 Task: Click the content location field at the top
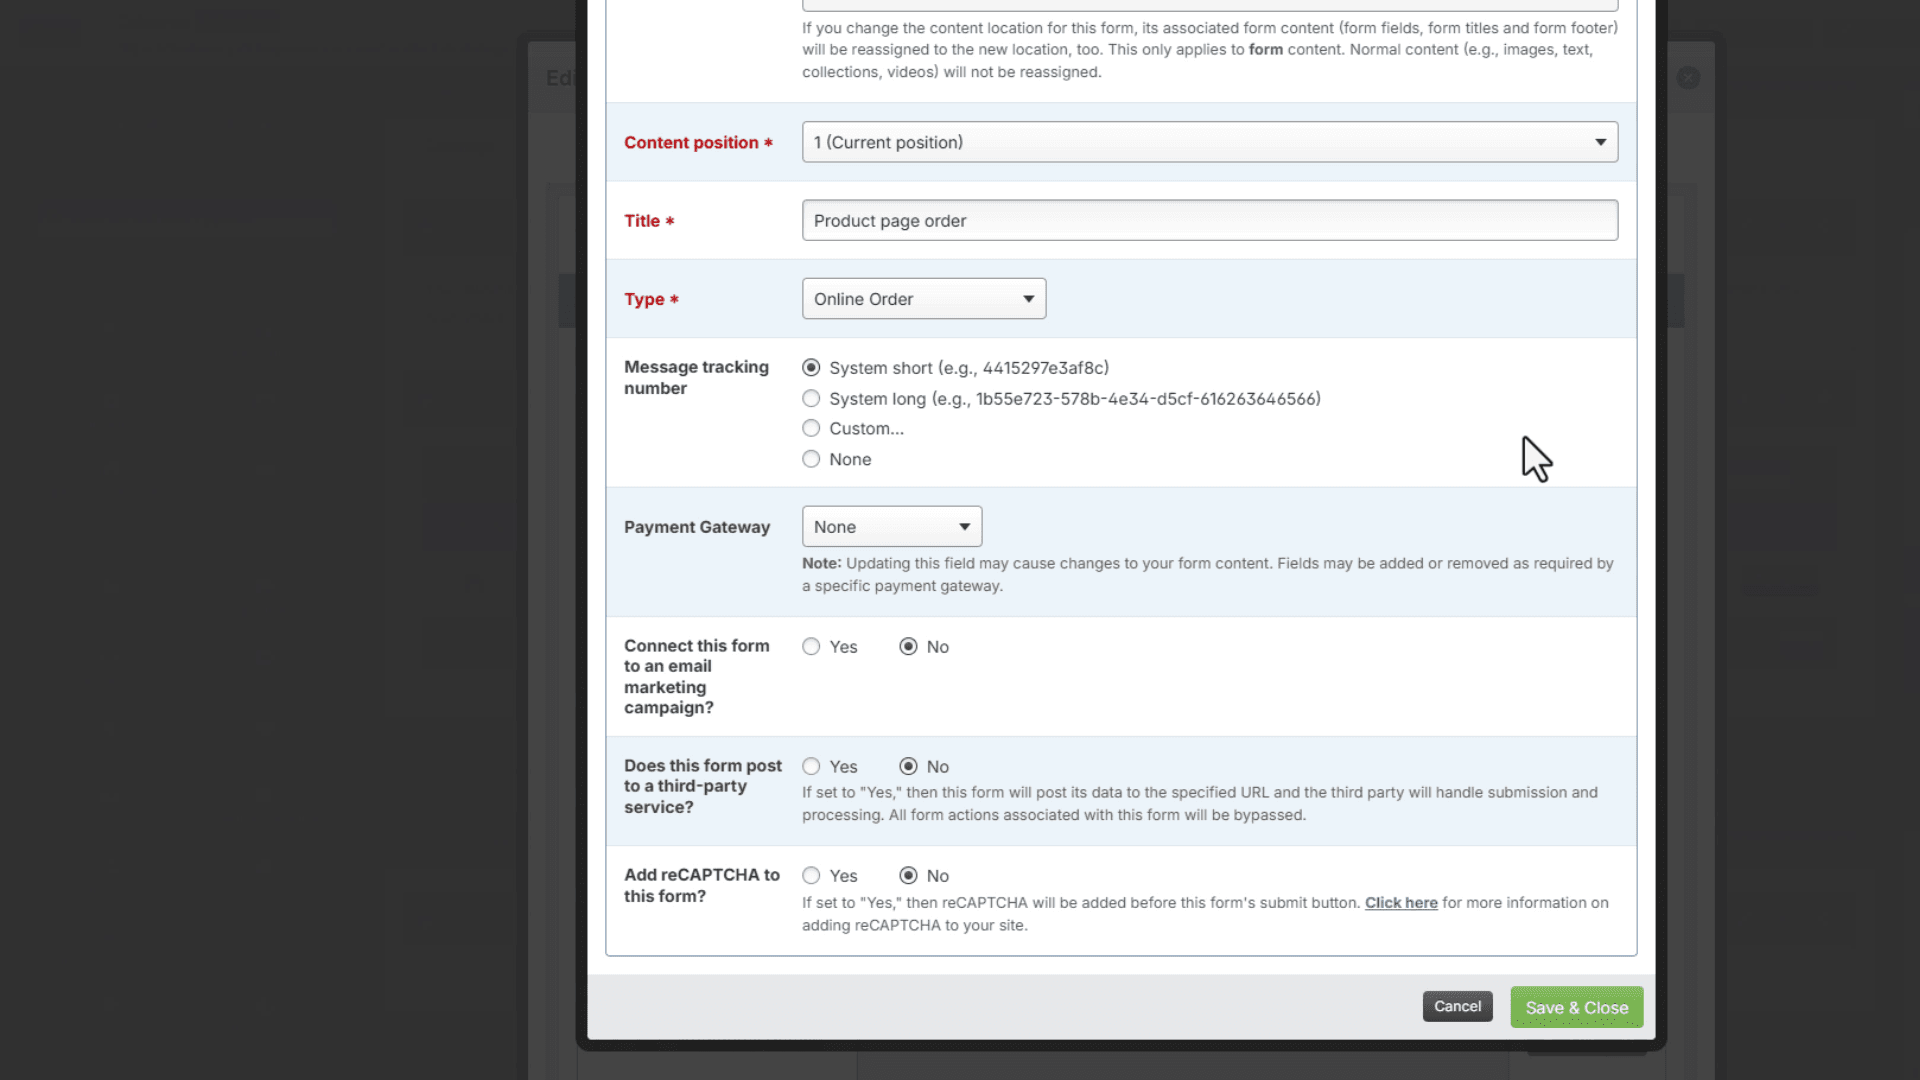click(x=1210, y=5)
